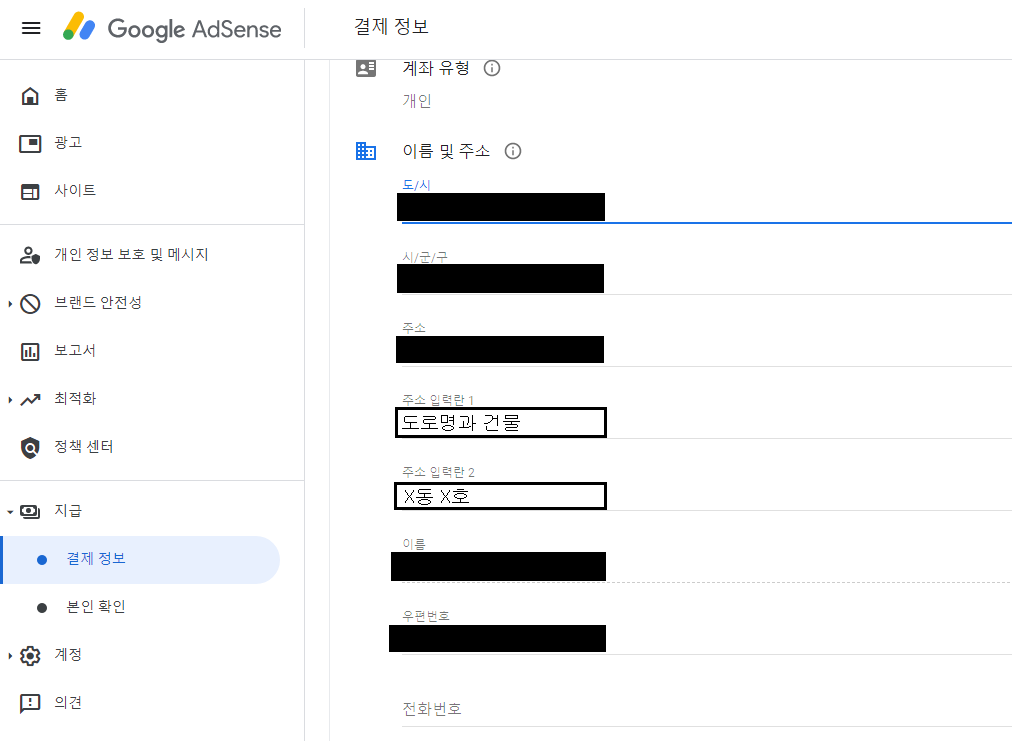Image resolution: width=1012 pixels, height=741 pixels.
Task: Expand the 최적화 section arrow
Action: coord(10,400)
